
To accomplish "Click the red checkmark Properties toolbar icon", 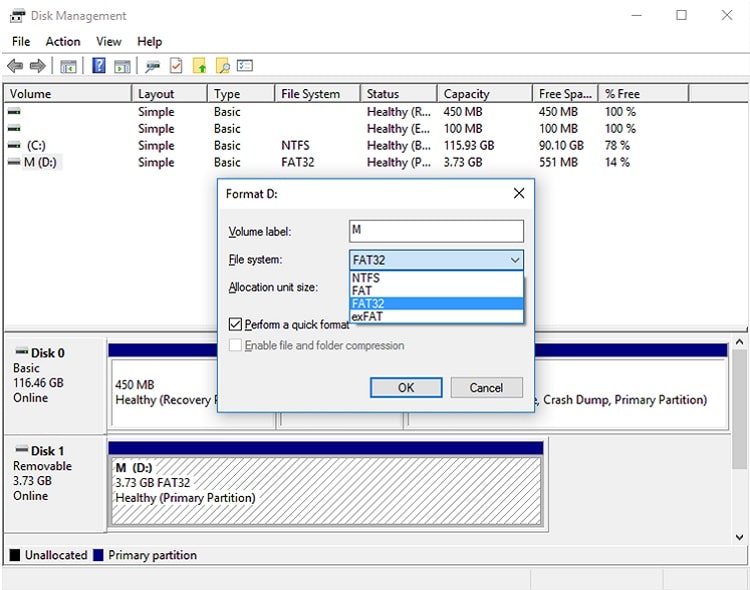I will pyautogui.click(x=176, y=66).
